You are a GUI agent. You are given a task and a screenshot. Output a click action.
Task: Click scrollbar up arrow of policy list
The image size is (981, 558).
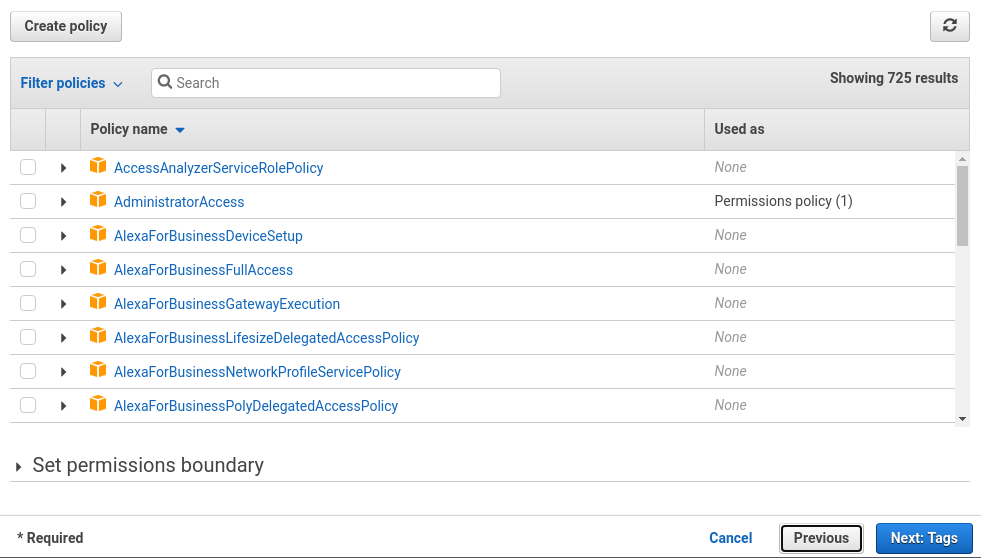coord(962,159)
